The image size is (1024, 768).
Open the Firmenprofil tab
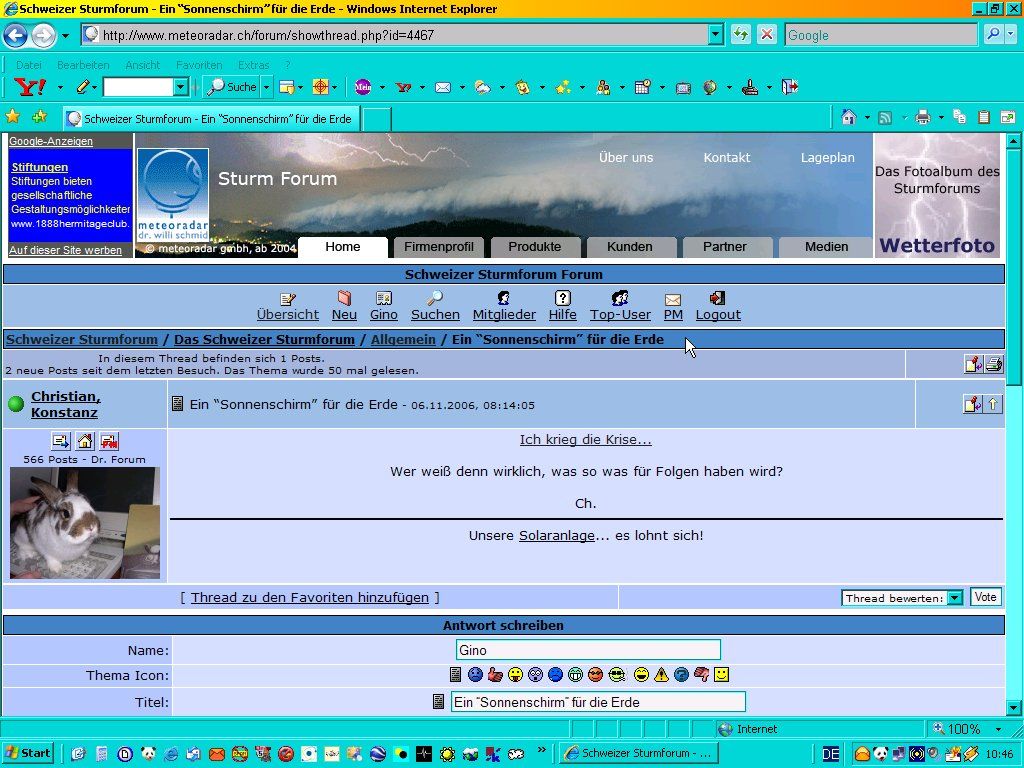coord(439,247)
